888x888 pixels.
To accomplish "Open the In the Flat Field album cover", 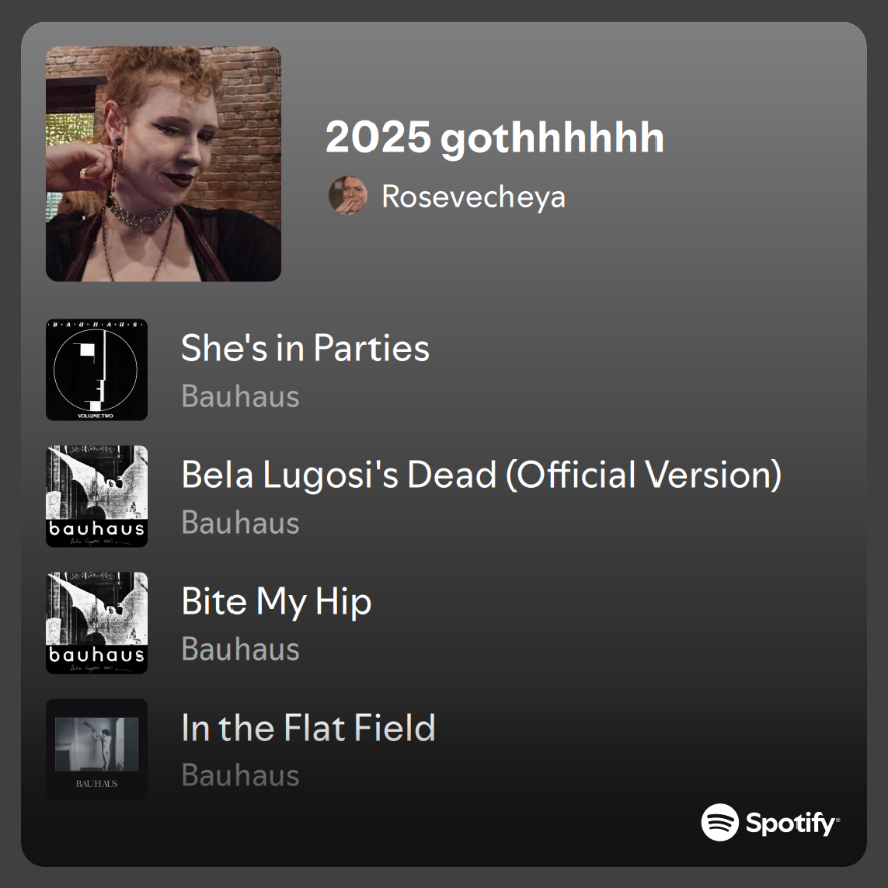I will [97, 749].
